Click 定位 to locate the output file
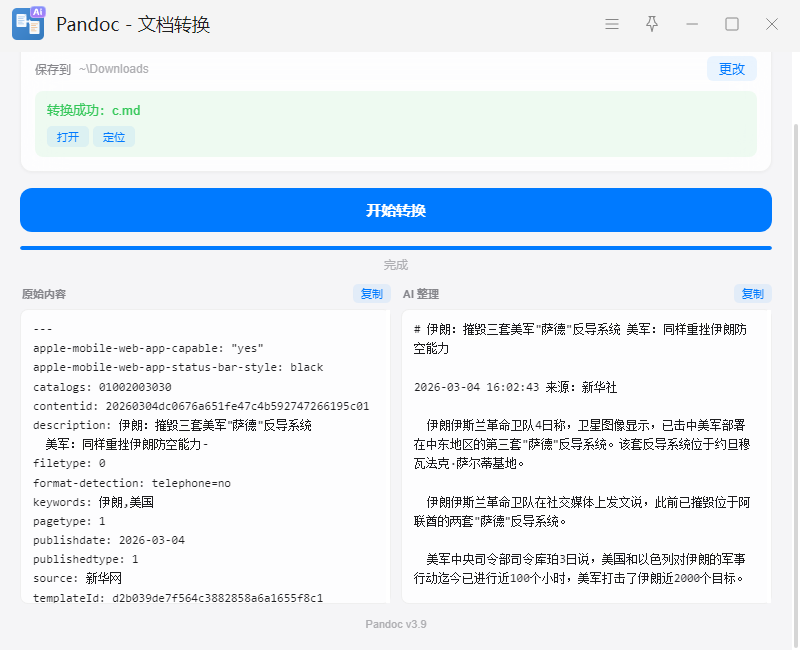Viewport: 800px width, 650px height. point(114,137)
